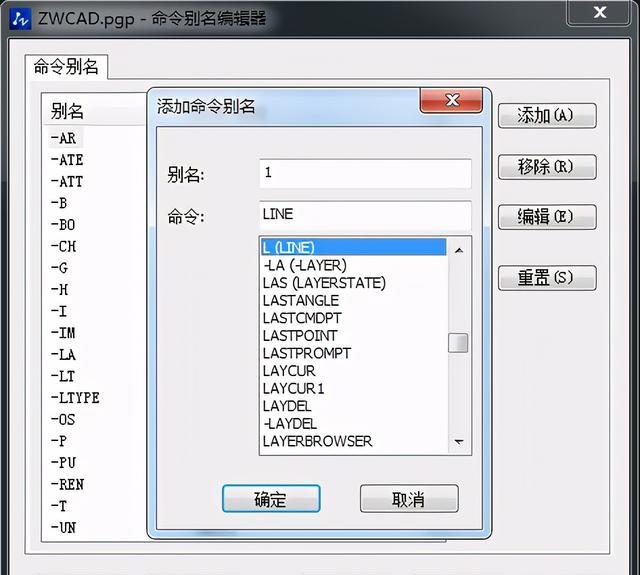
Task: Select the 命令别名 tab
Action: pos(66,67)
